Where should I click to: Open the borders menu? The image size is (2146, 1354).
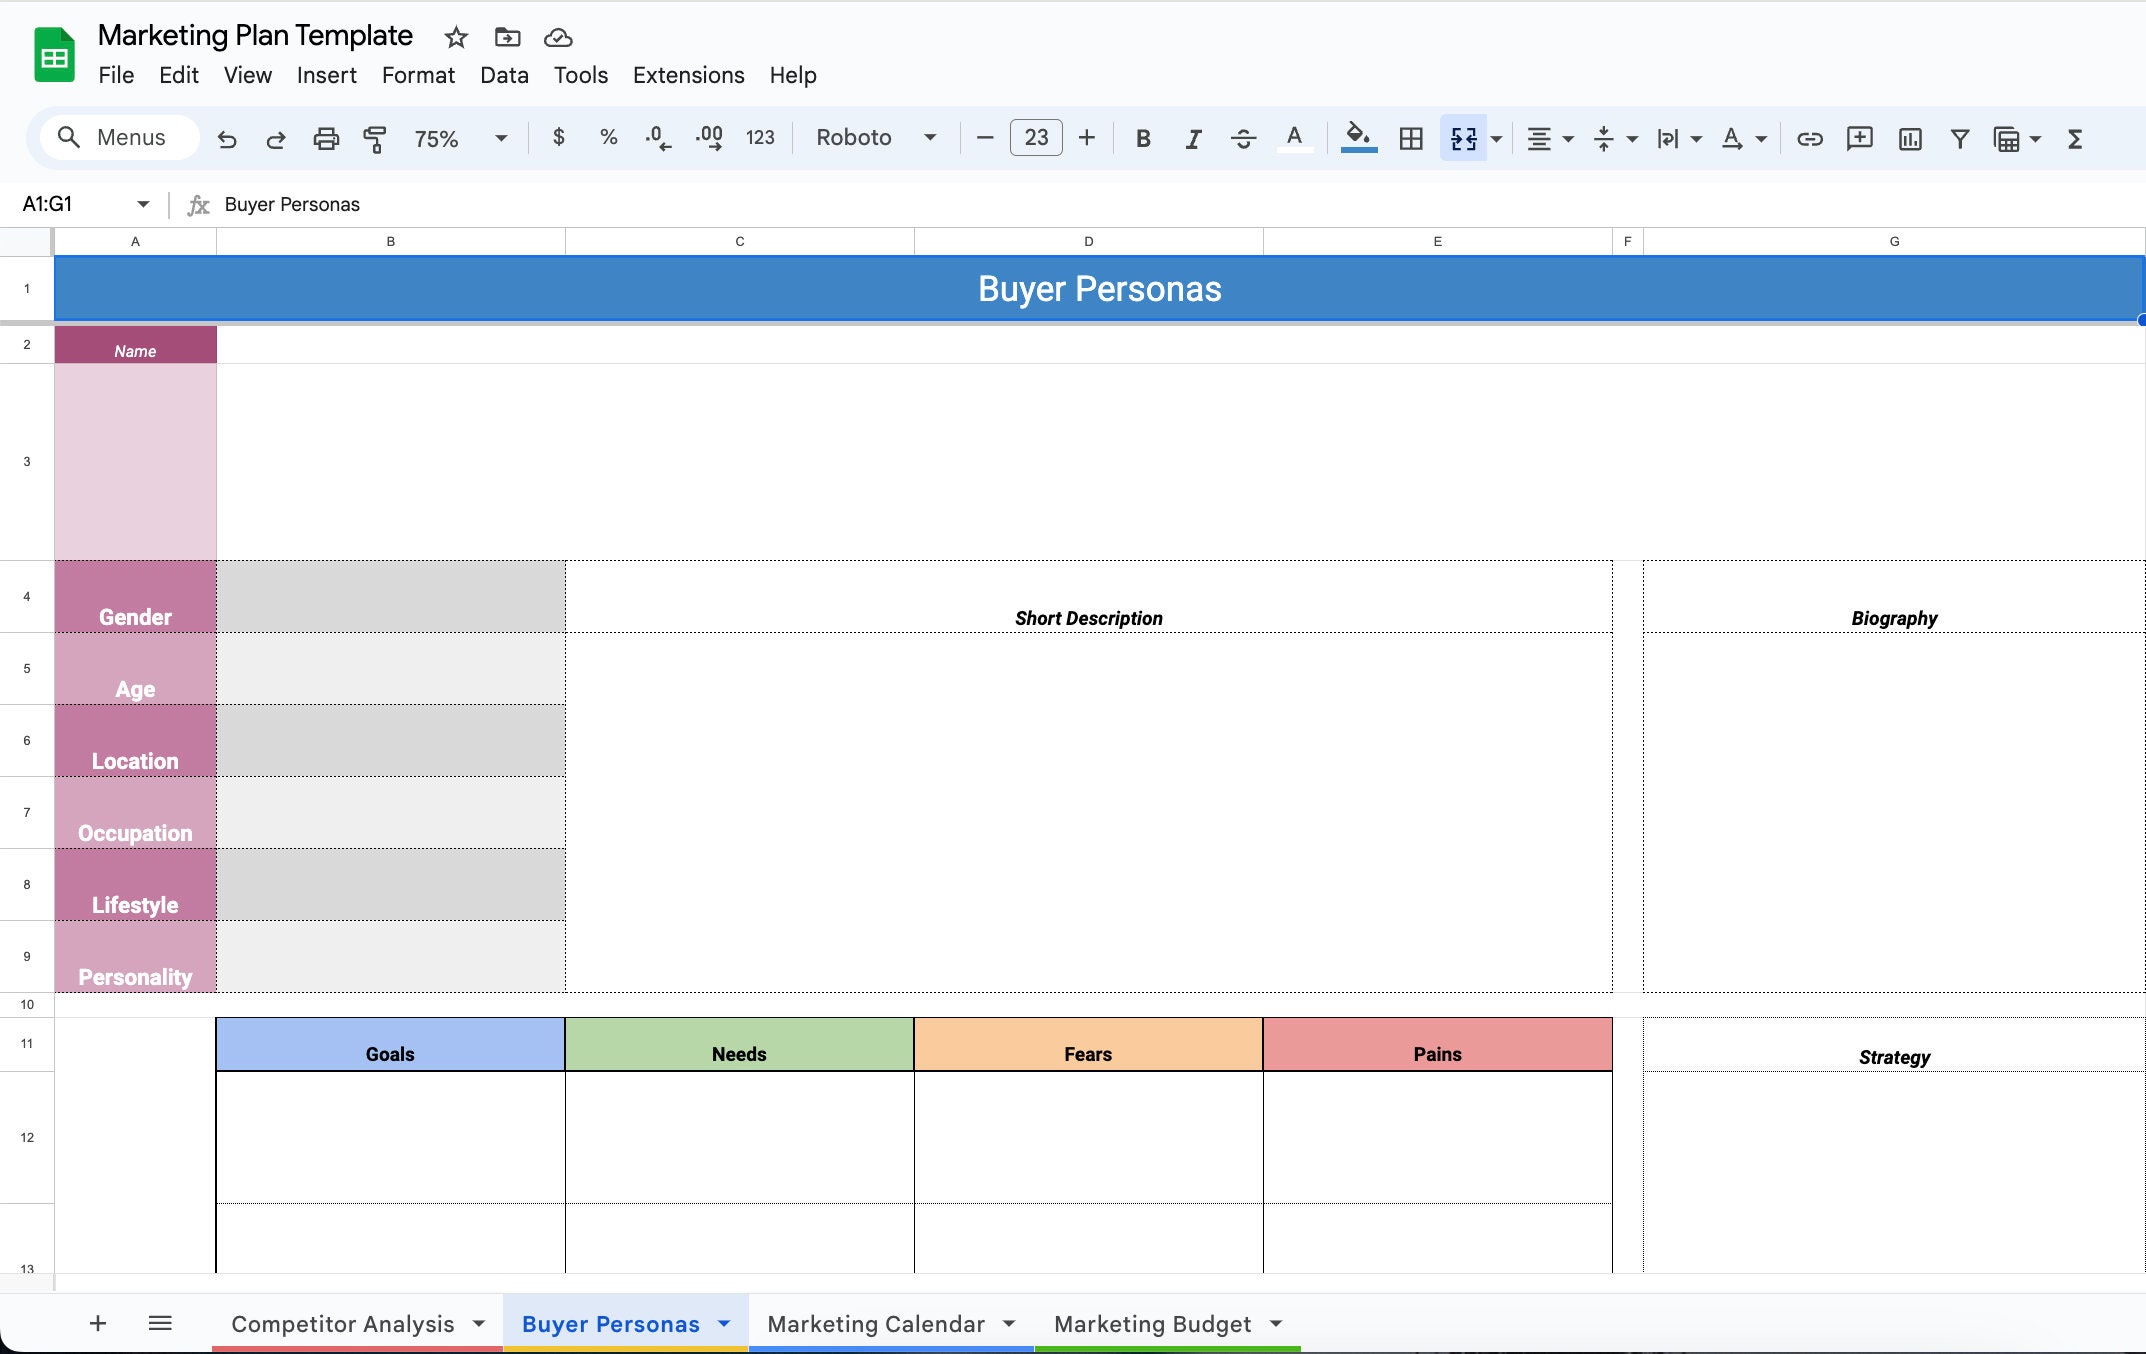coord(1409,138)
